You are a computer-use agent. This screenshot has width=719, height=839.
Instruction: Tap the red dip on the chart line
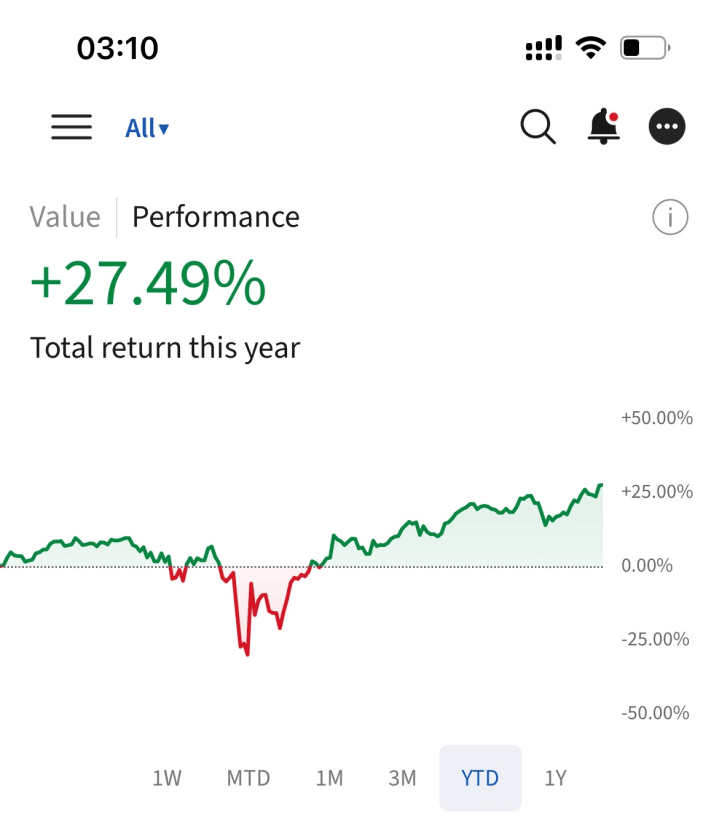coord(243,640)
